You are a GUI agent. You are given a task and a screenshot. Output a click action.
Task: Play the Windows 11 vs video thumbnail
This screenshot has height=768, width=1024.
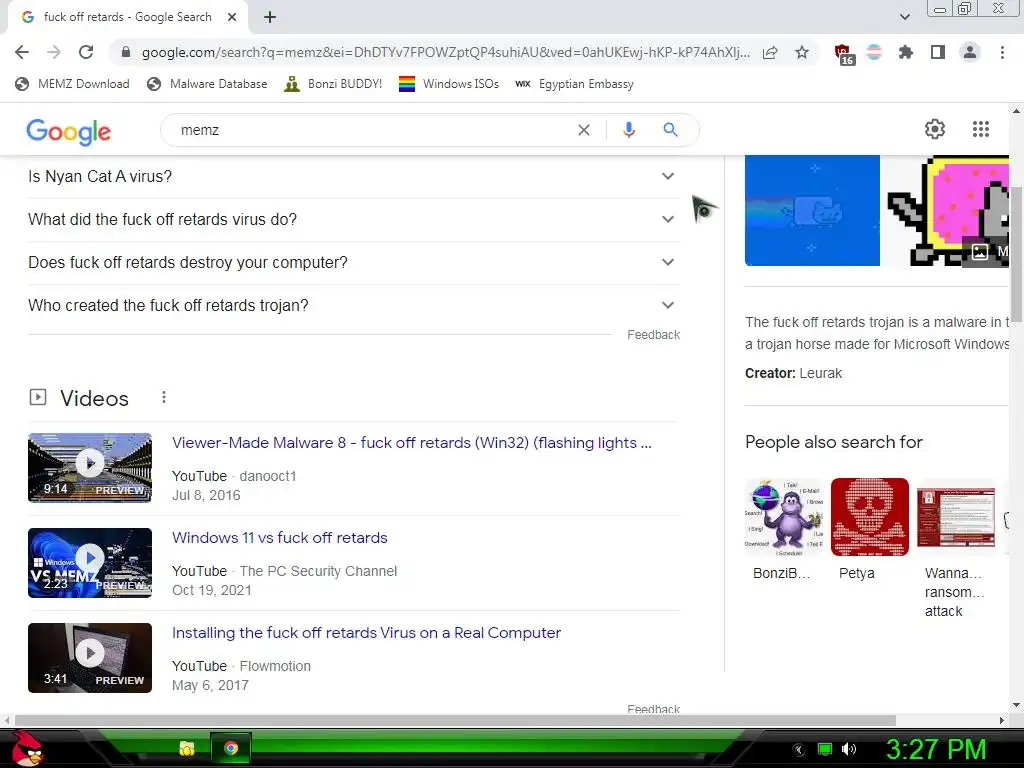[x=90, y=563]
